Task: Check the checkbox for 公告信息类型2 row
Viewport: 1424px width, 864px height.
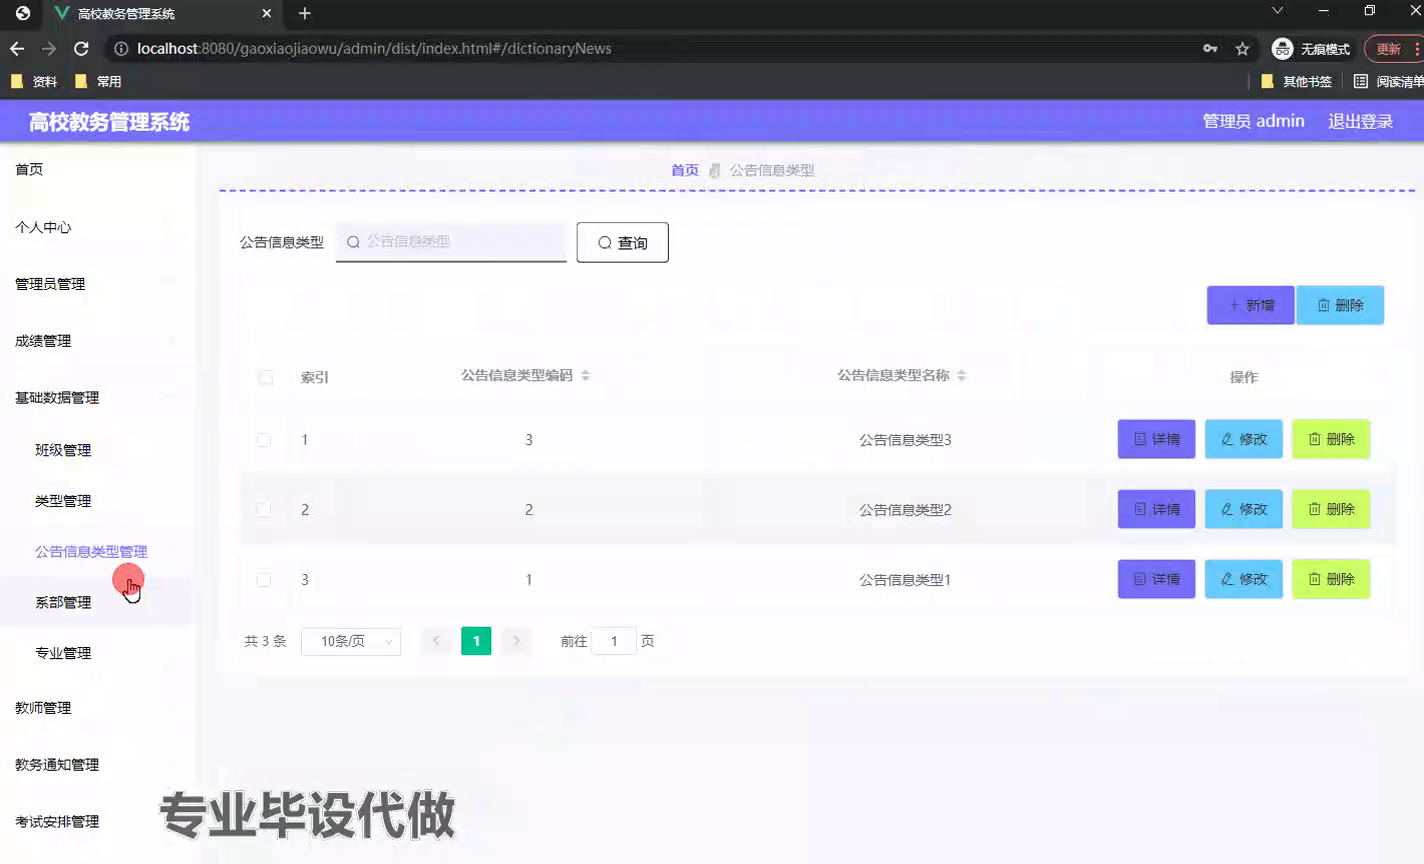Action: point(264,509)
